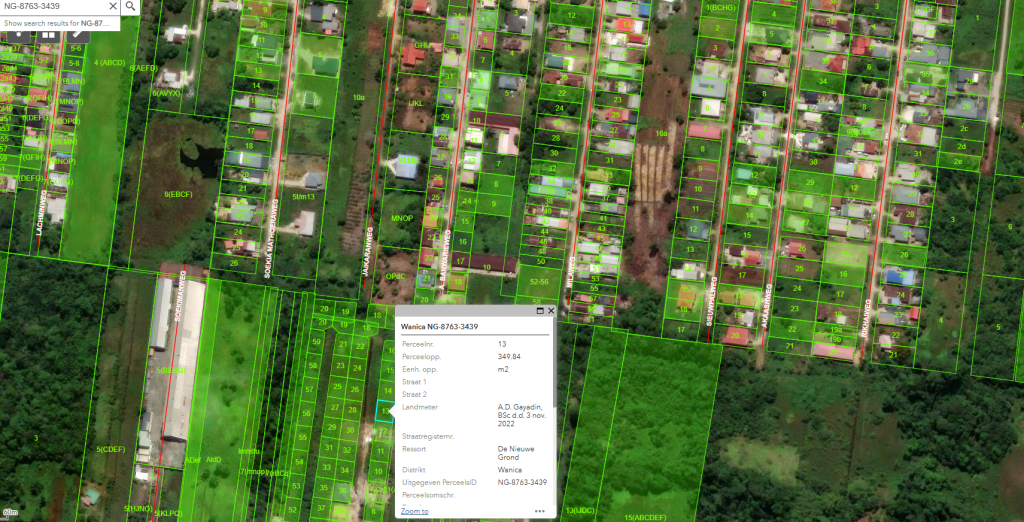Click the 'Zoom to' link in popup
This screenshot has height=522, width=1024.
click(x=414, y=511)
